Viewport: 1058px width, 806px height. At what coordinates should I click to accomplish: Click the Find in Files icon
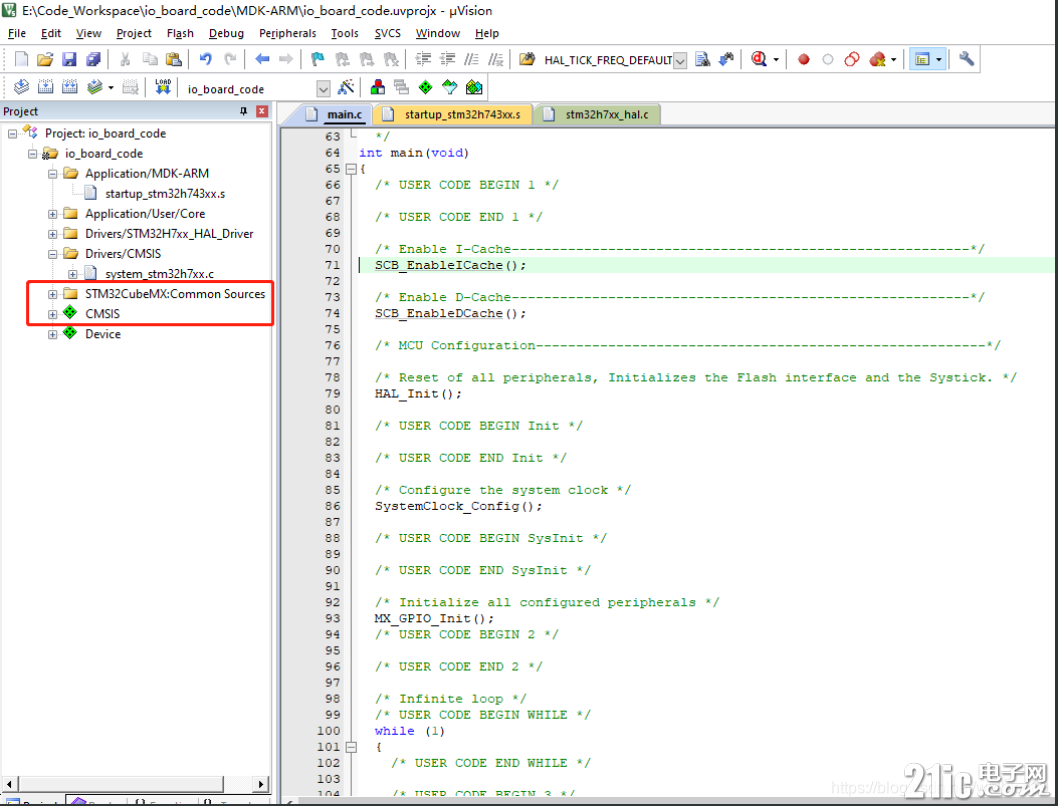pos(527,59)
